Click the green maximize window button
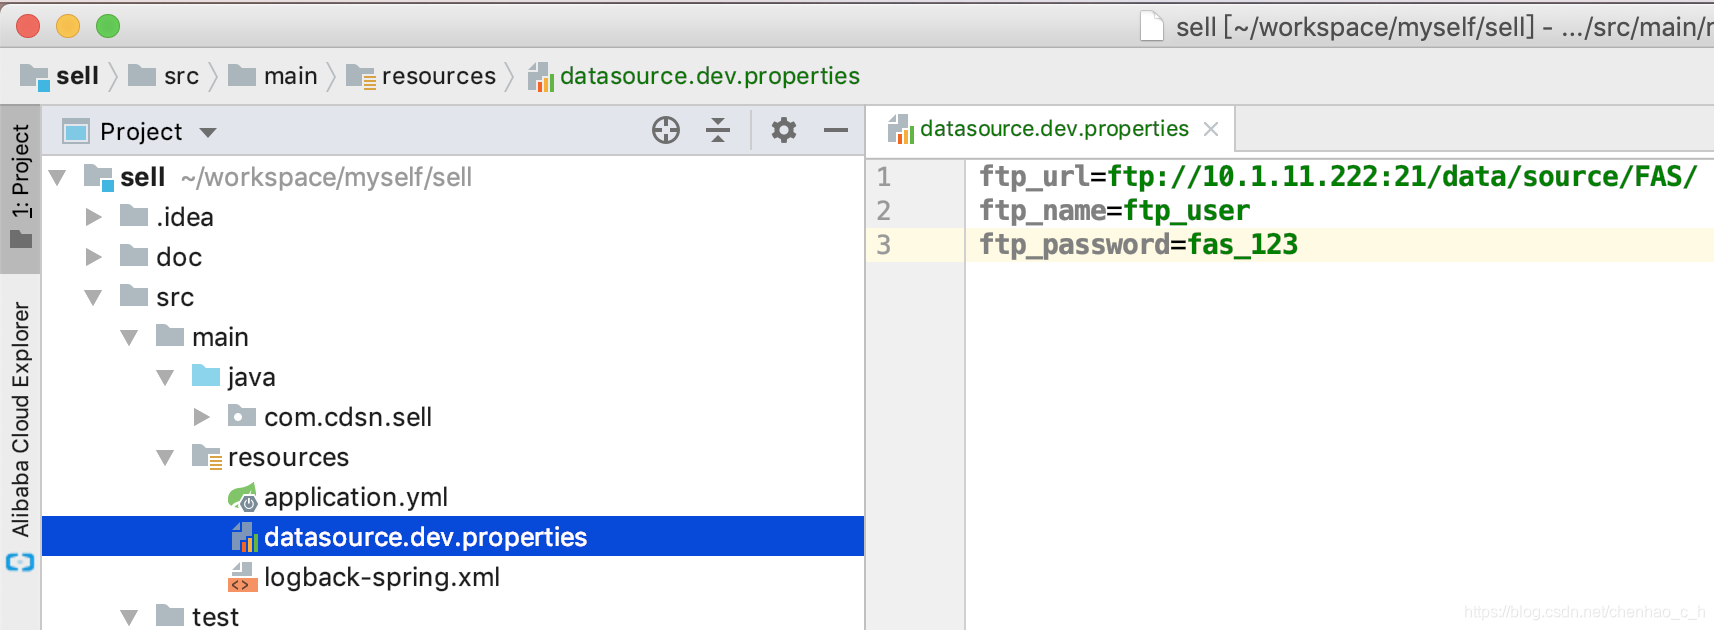Viewport: 1714px width, 630px height. (108, 26)
